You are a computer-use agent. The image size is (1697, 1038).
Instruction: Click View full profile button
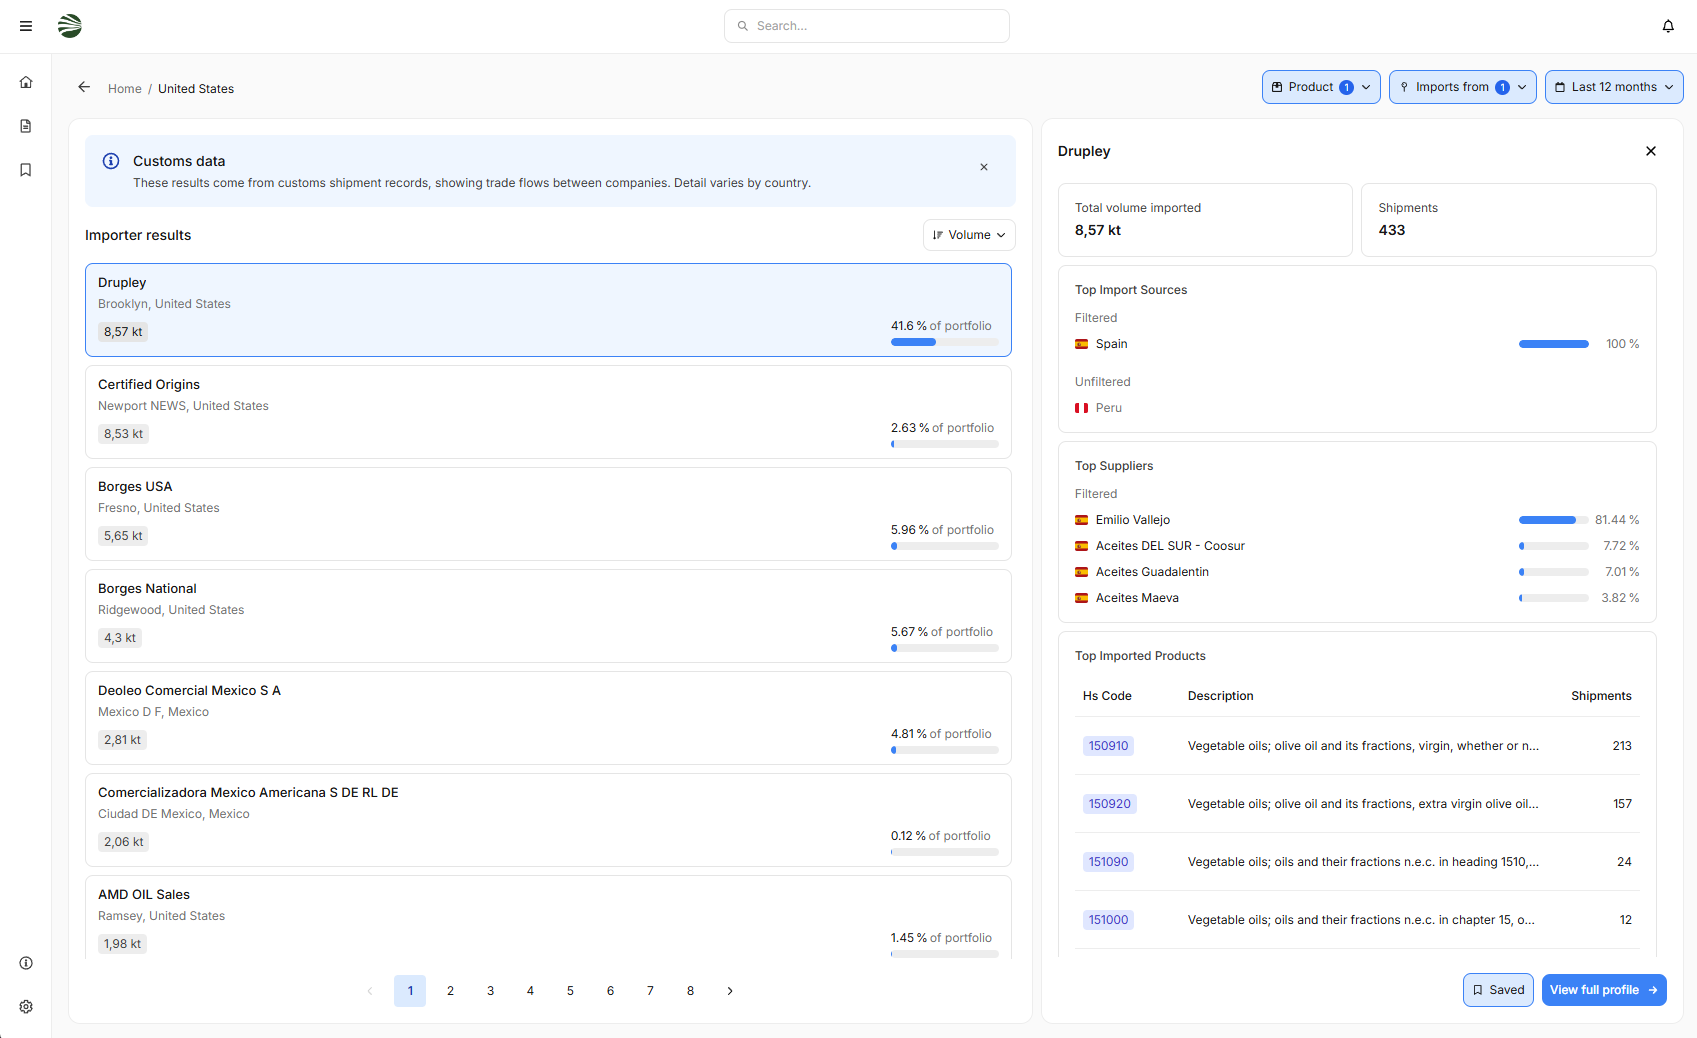1604,990
